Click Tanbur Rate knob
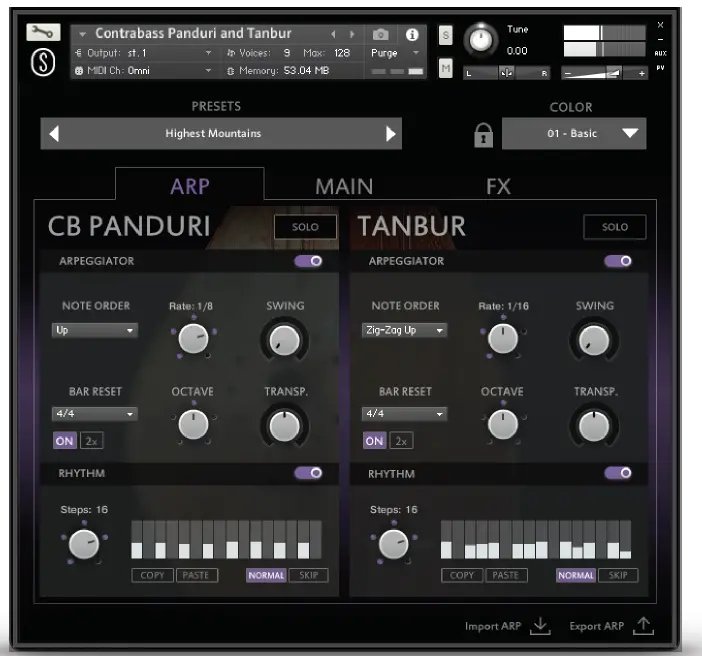Screen dimensions: 702x656 (x=503, y=339)
